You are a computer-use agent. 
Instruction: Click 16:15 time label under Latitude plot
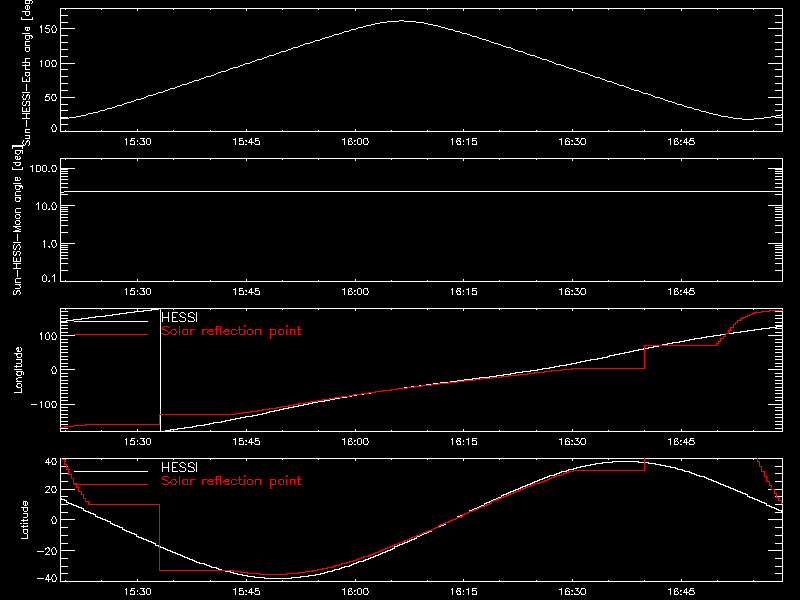[464, 592]
